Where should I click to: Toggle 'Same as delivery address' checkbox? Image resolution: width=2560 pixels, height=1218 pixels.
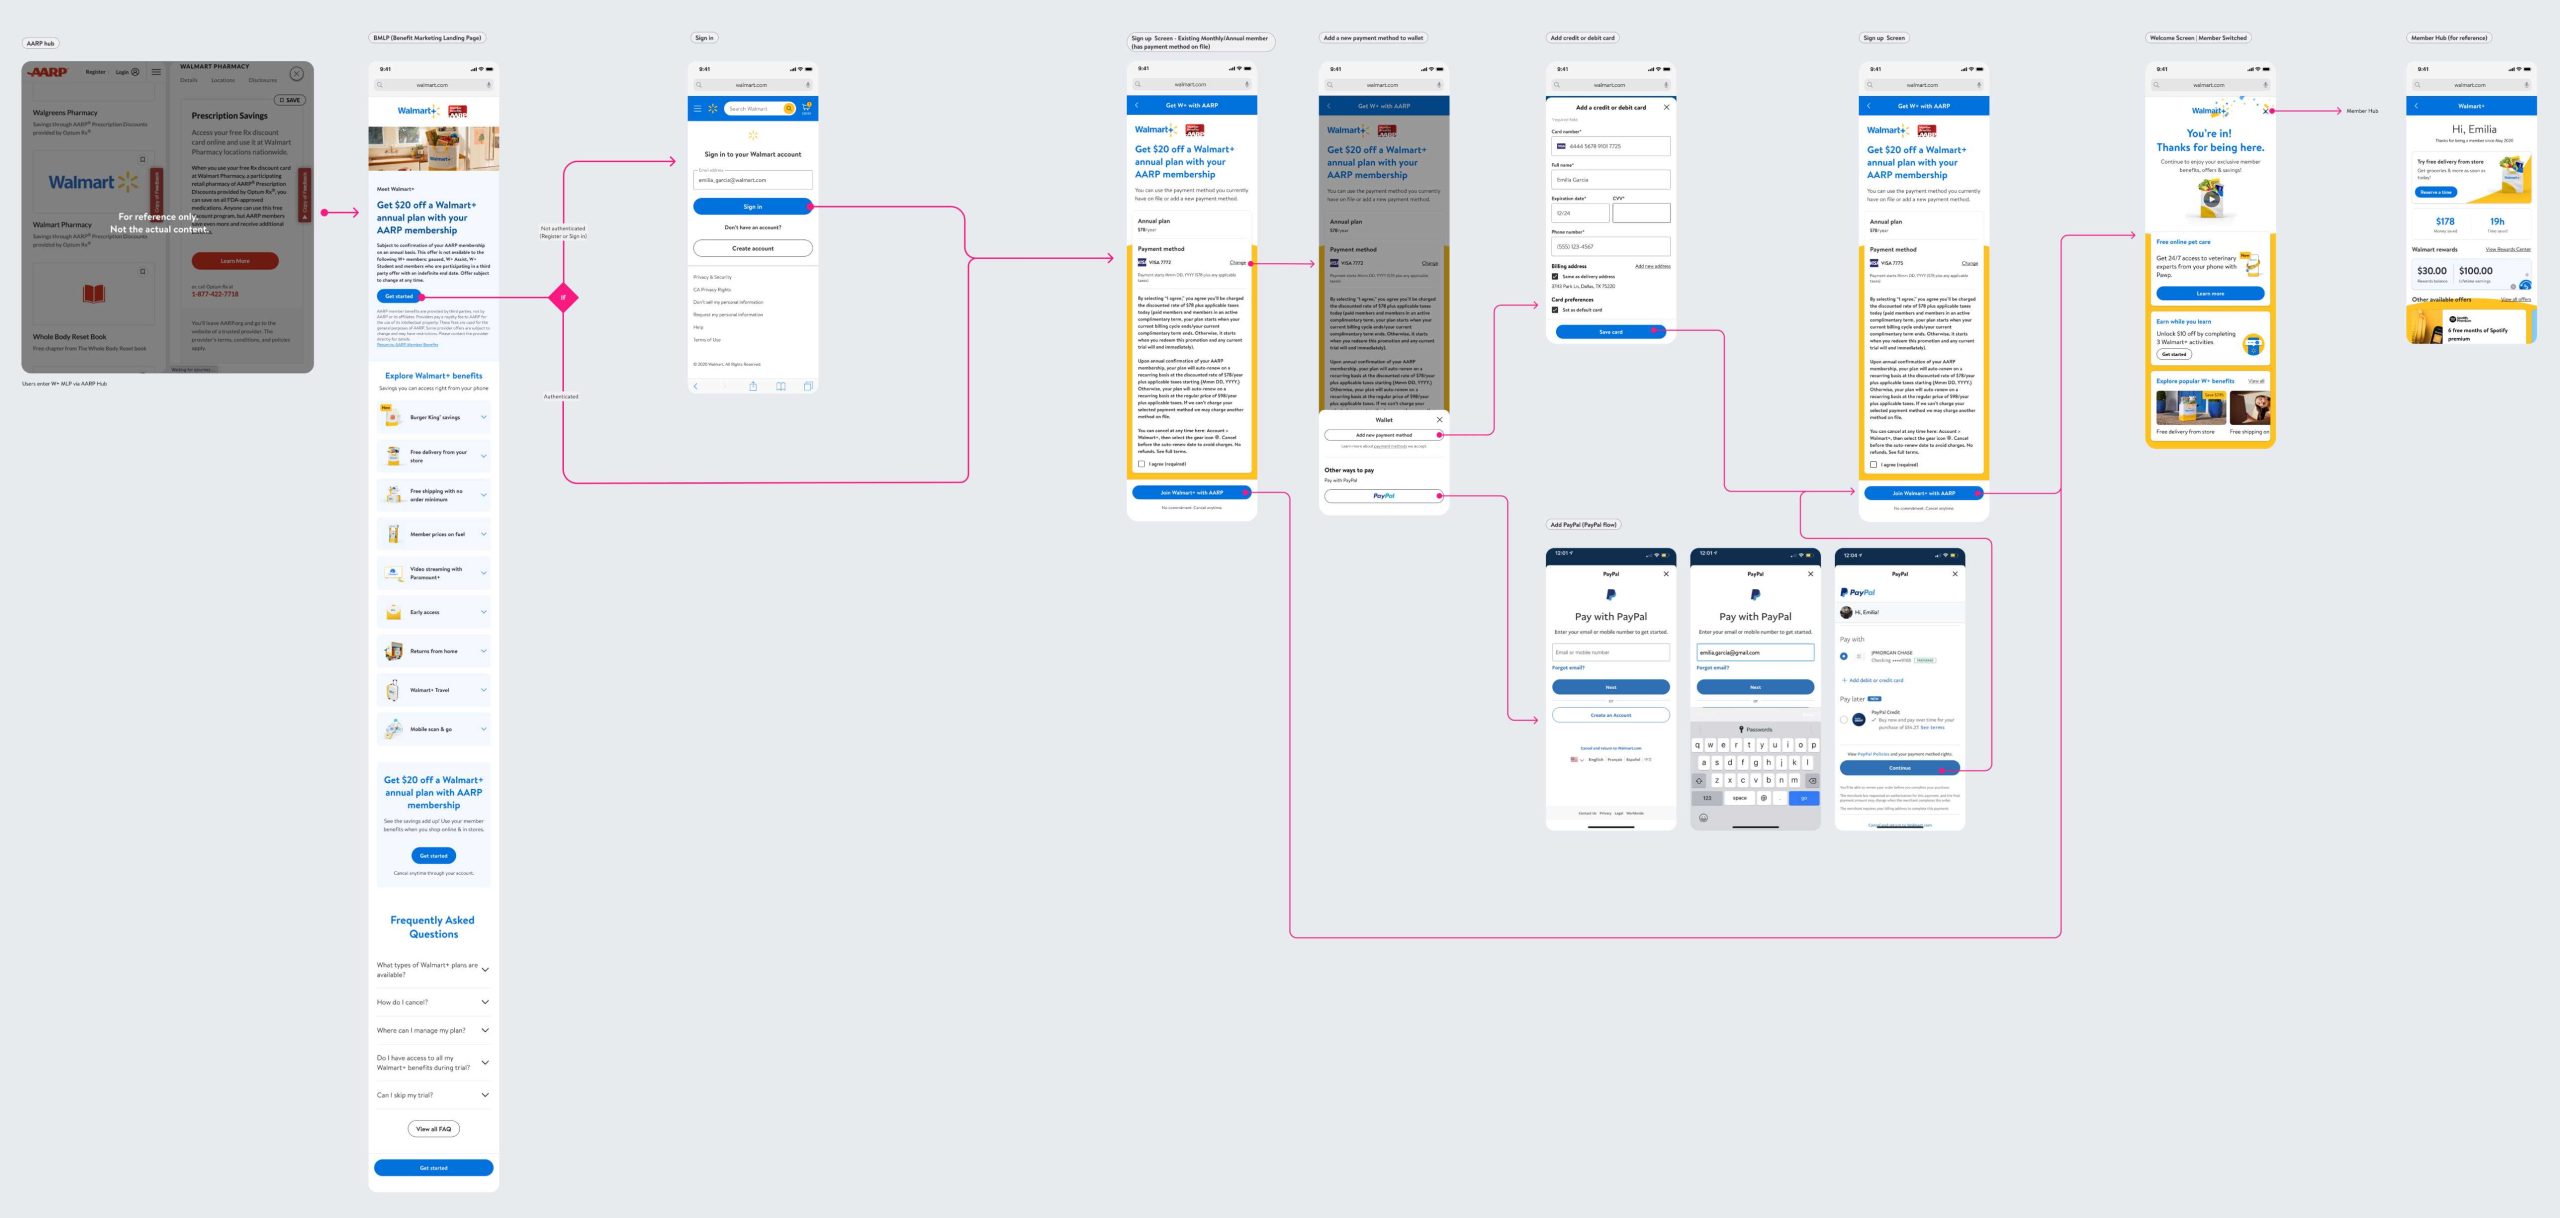(1555, 276)
